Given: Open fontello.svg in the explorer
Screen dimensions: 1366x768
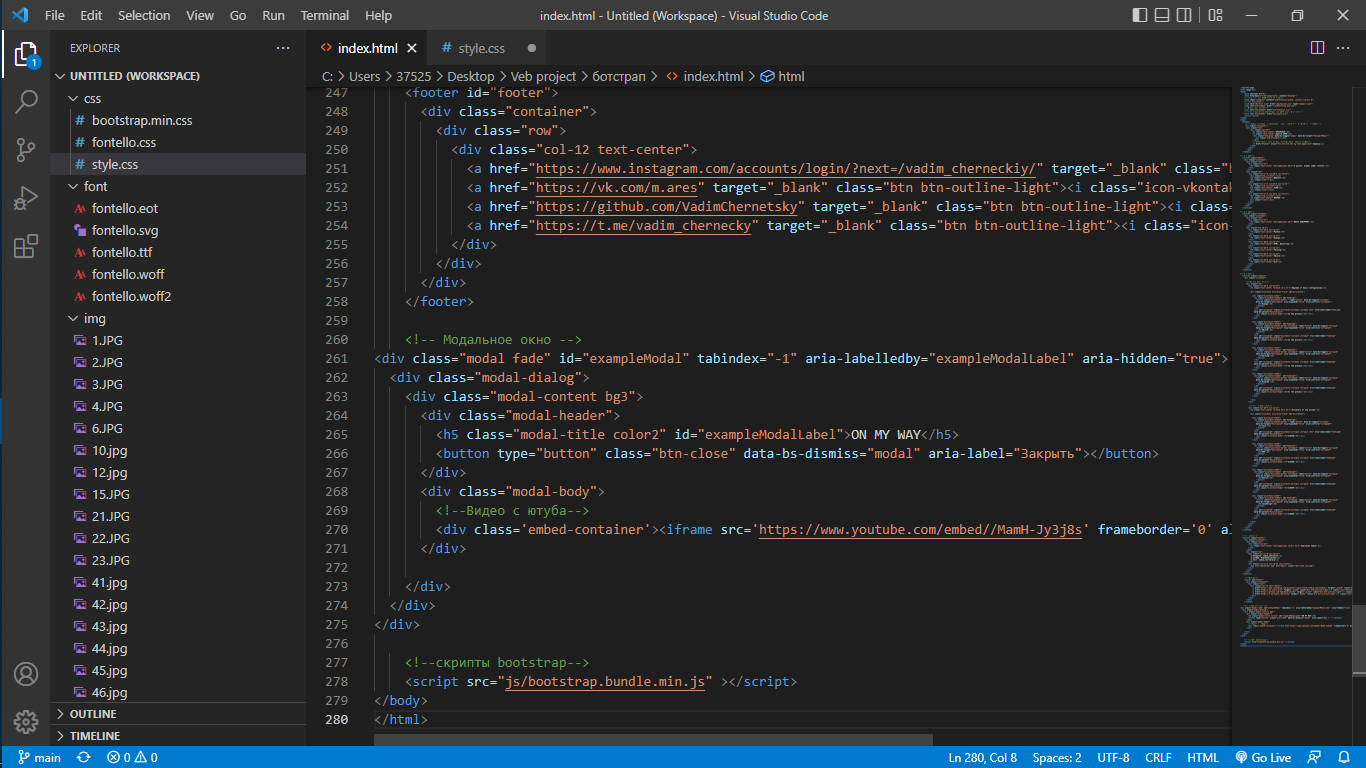Looking at the screenshot, I should [125, 230].
